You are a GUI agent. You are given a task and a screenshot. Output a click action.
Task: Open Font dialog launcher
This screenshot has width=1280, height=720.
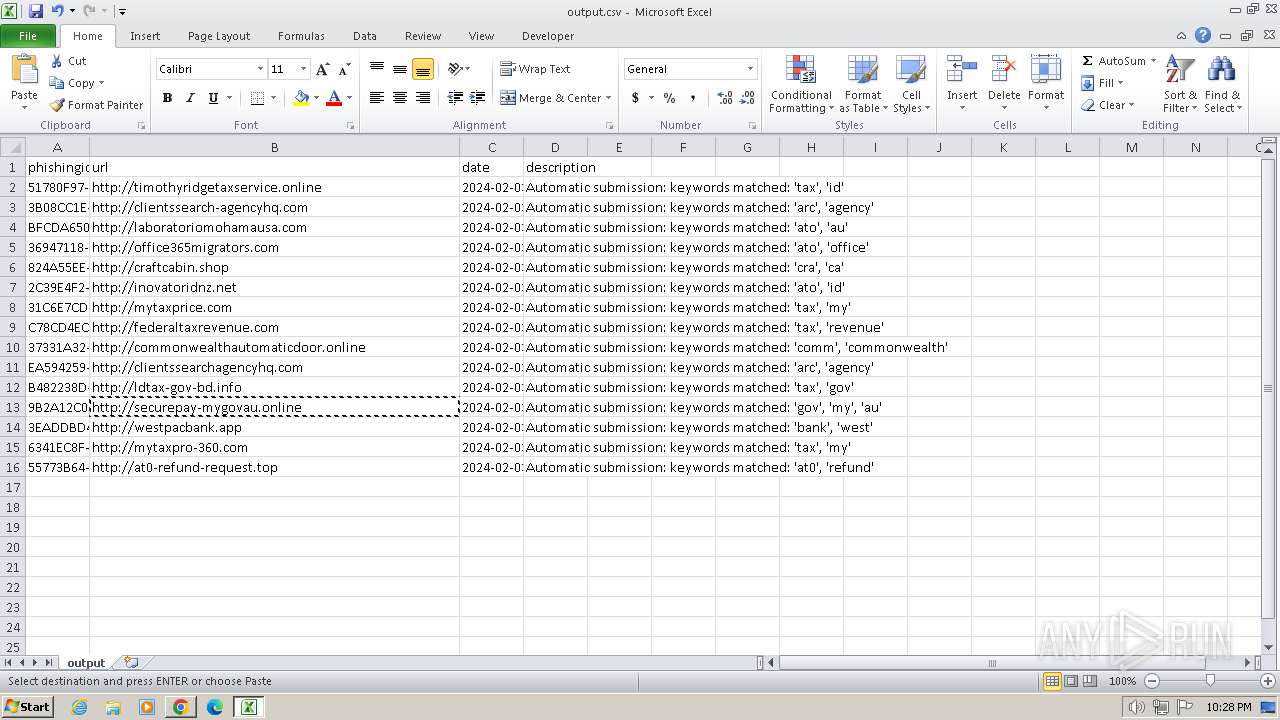coord(350,126)
